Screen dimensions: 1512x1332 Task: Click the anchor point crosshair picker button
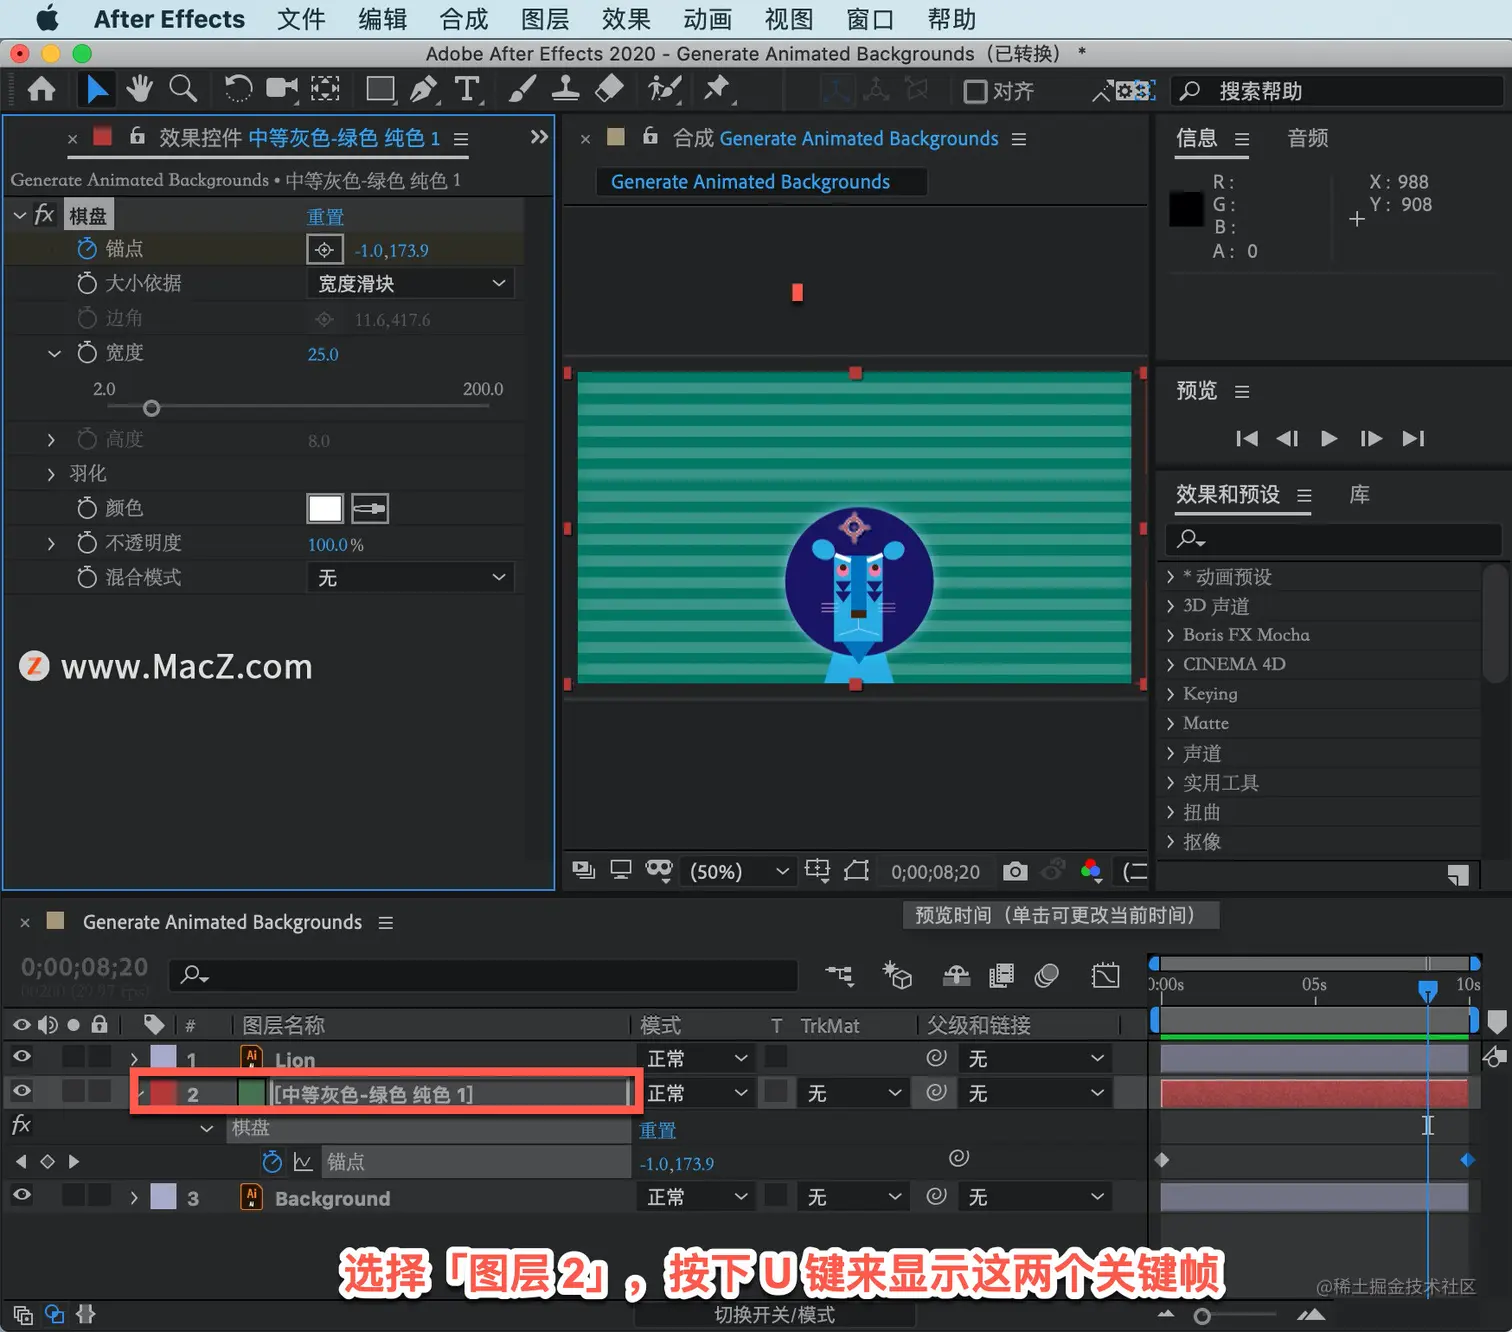324,250
